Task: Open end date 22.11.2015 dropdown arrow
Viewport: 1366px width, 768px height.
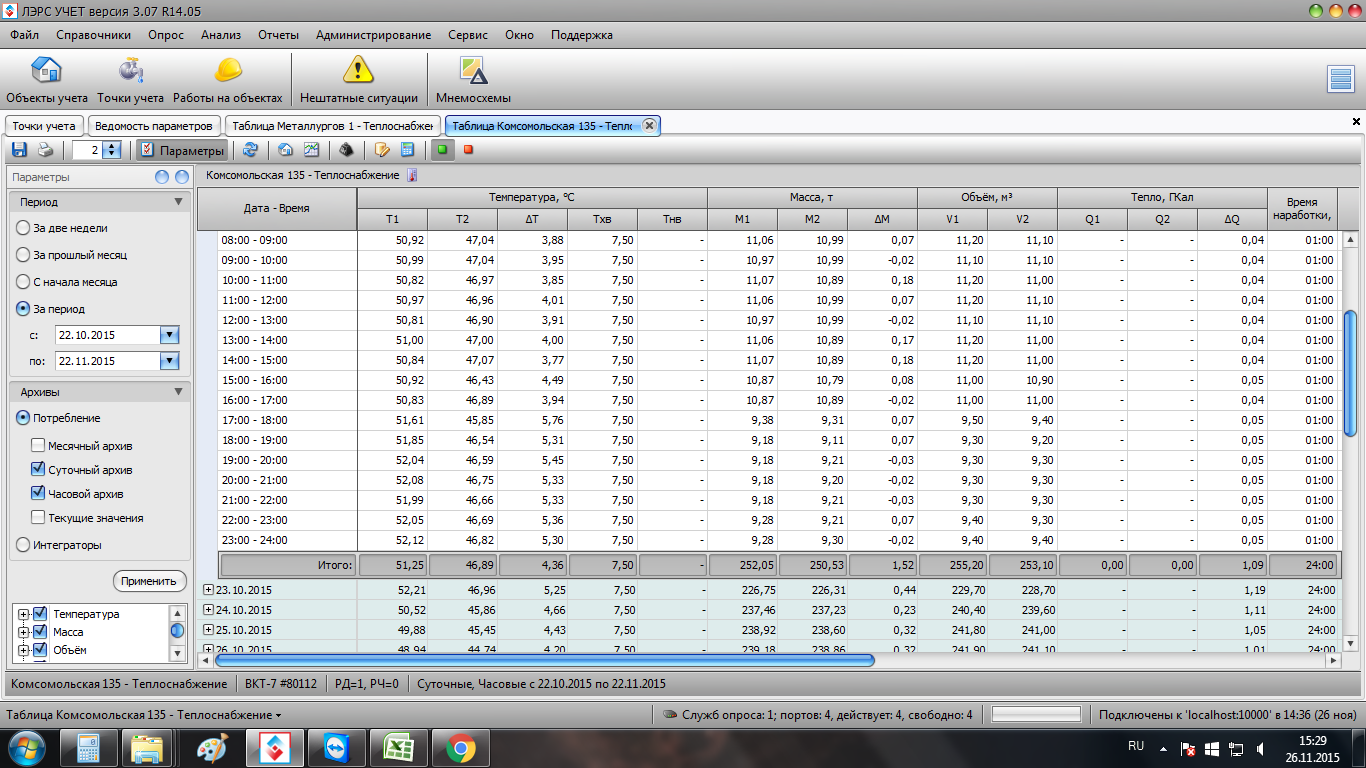Action: [x=169, y=361]
